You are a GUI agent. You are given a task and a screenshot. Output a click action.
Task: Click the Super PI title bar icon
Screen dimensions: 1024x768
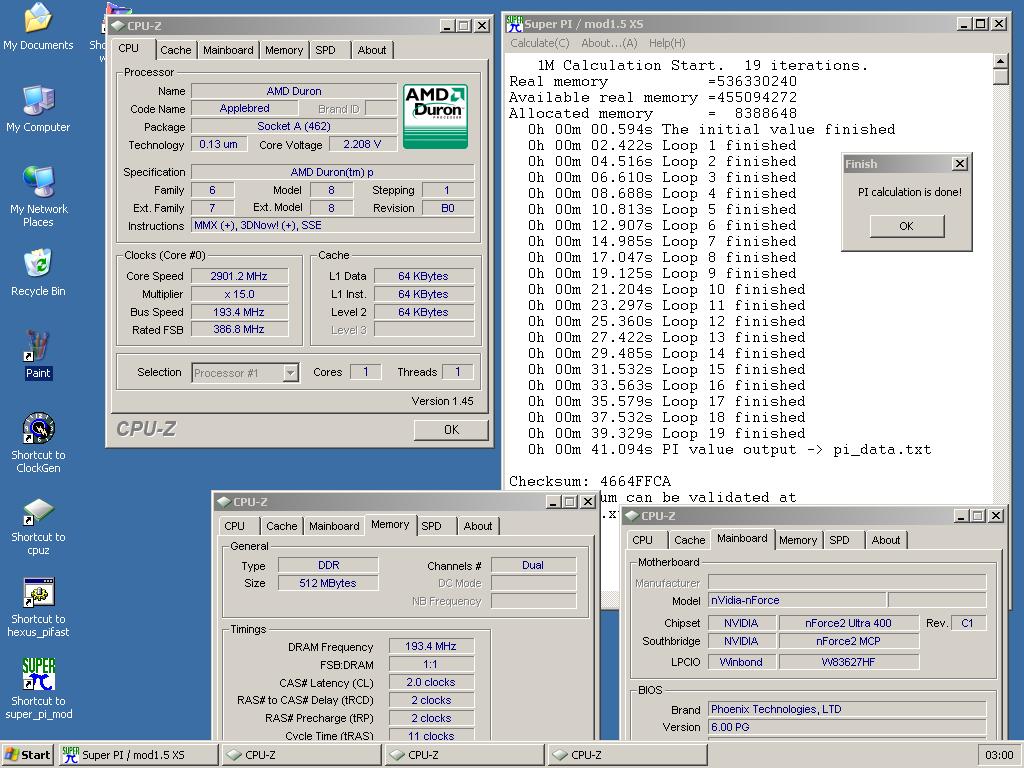pyautogui.click(x=515, y=24)
